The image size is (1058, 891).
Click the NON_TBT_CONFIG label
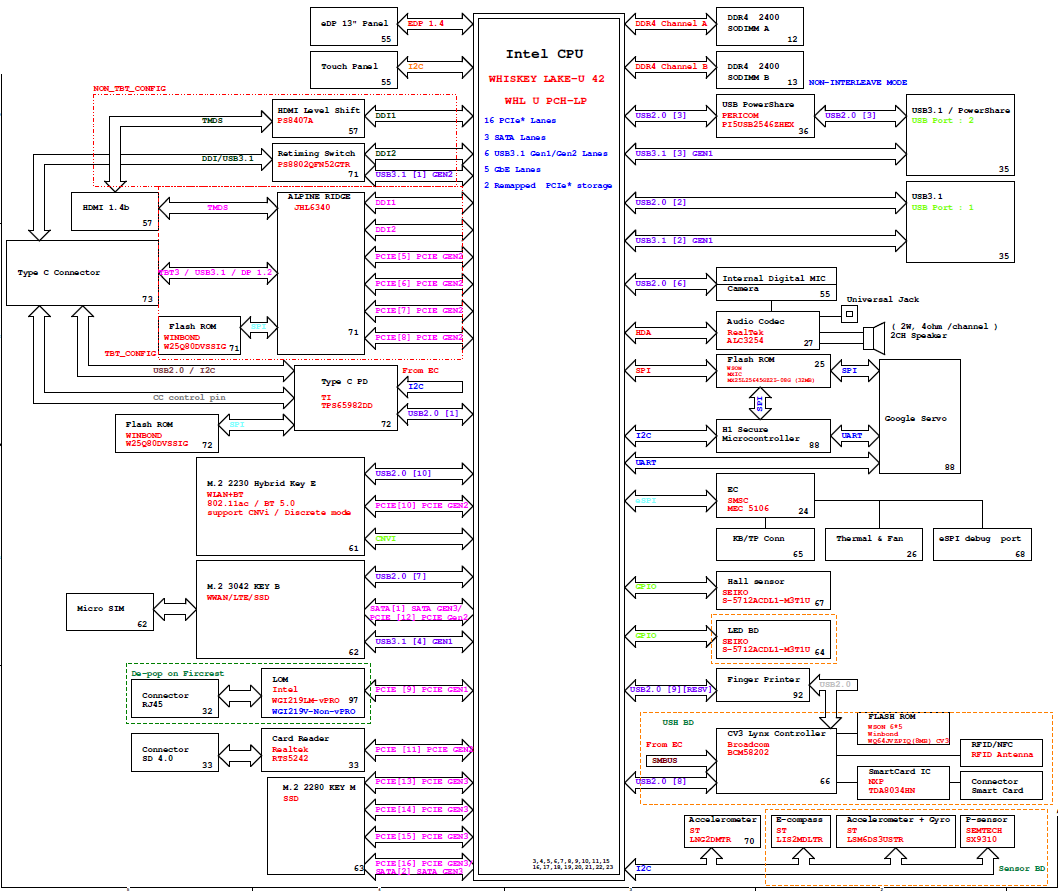[x=130, y=88]
